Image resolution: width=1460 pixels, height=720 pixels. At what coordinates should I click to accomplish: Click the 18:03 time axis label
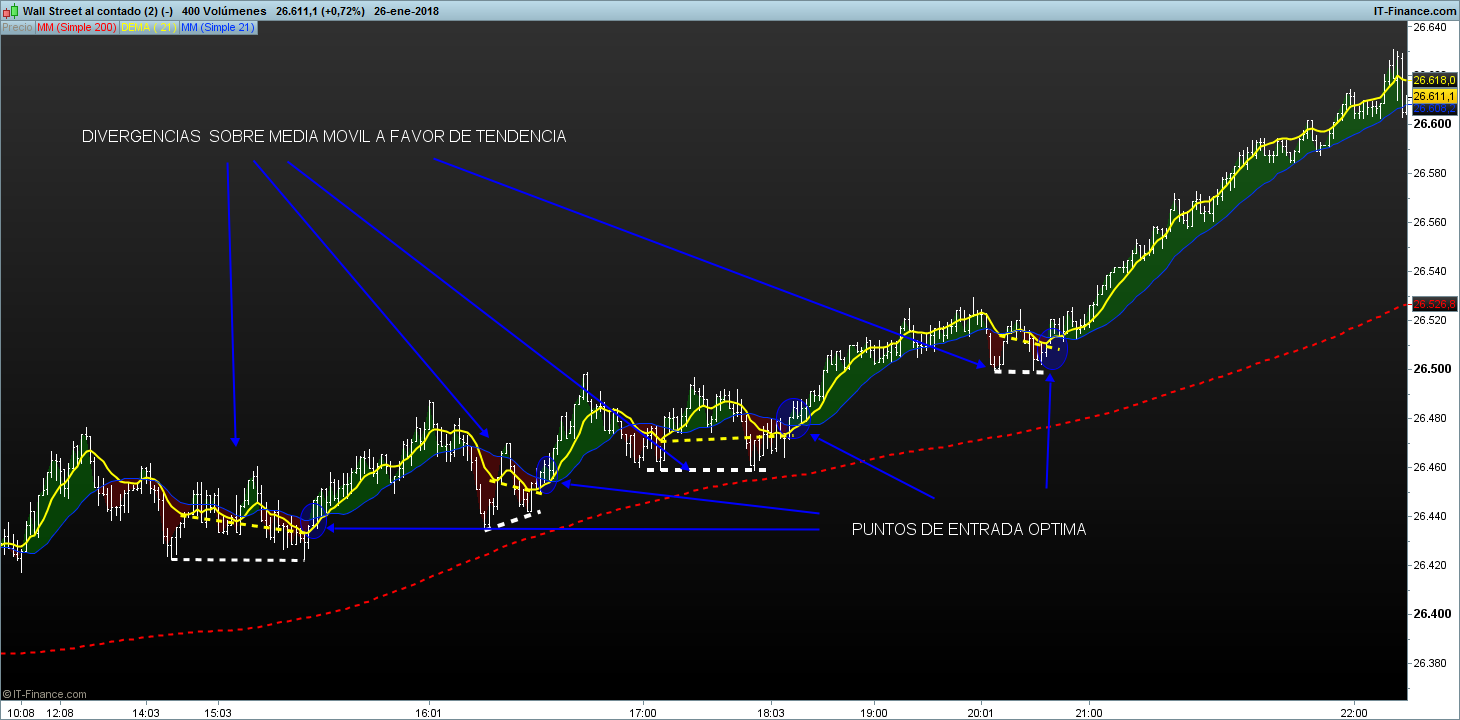click(x=771, y=712)
